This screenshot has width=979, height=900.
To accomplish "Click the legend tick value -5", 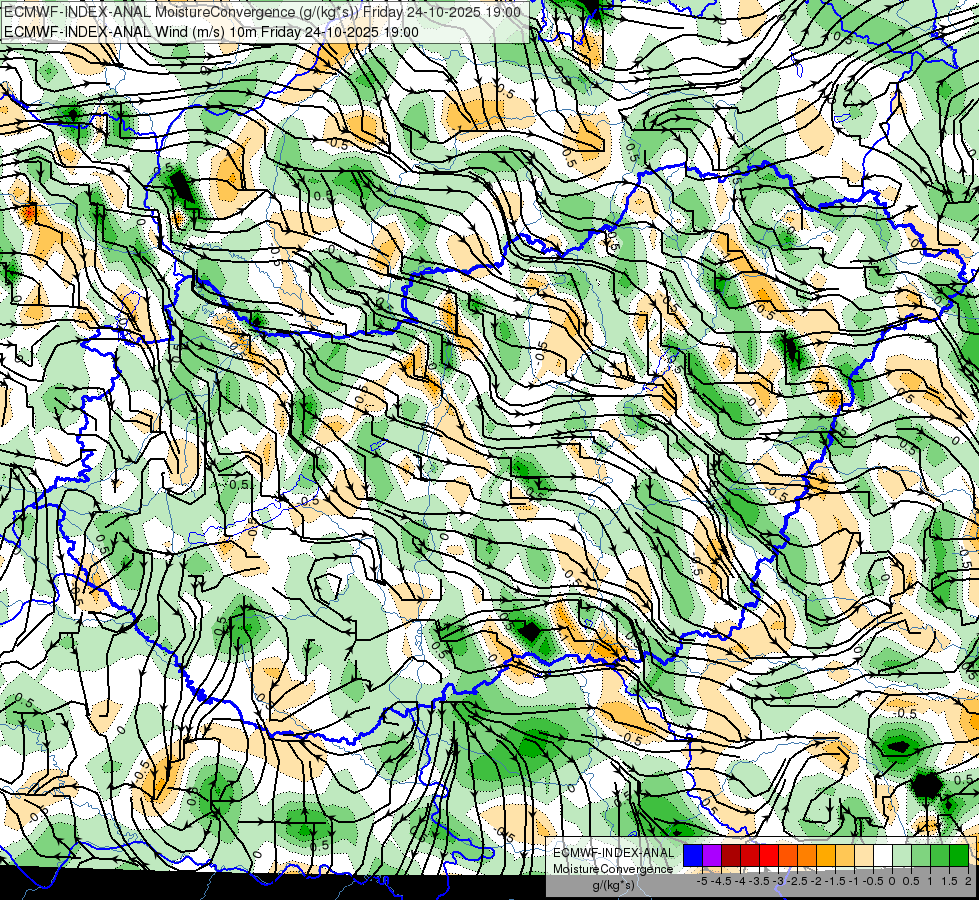I will 702,881.
